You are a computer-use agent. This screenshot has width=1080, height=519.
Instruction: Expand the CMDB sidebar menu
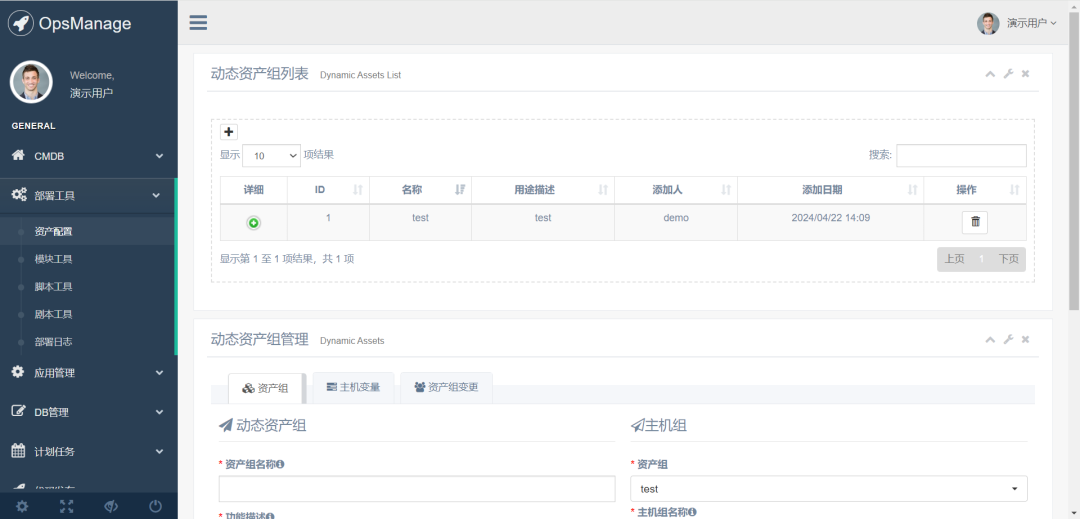tap(88, 156)
